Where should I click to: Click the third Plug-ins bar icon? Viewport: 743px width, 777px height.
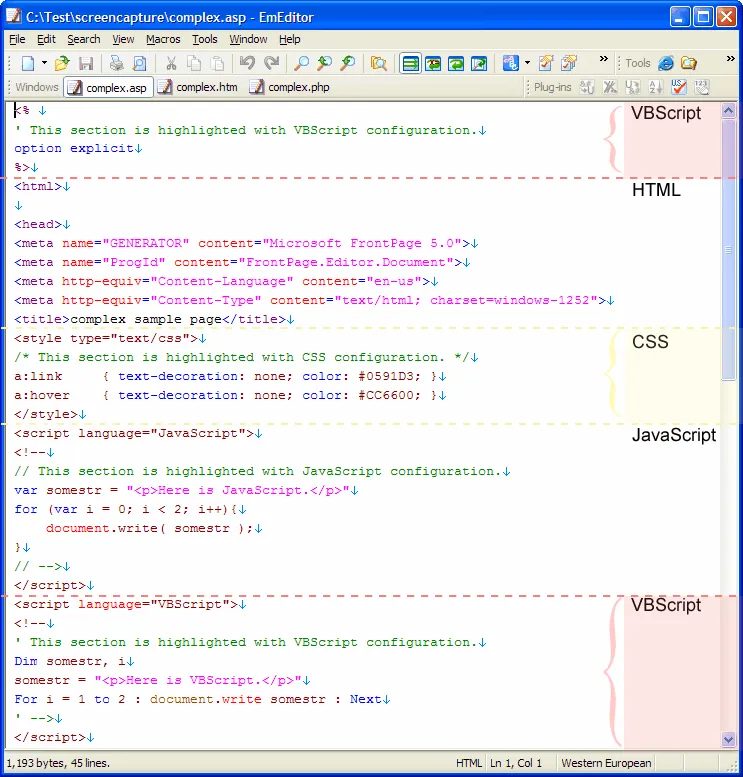click(x=632, y=87)
